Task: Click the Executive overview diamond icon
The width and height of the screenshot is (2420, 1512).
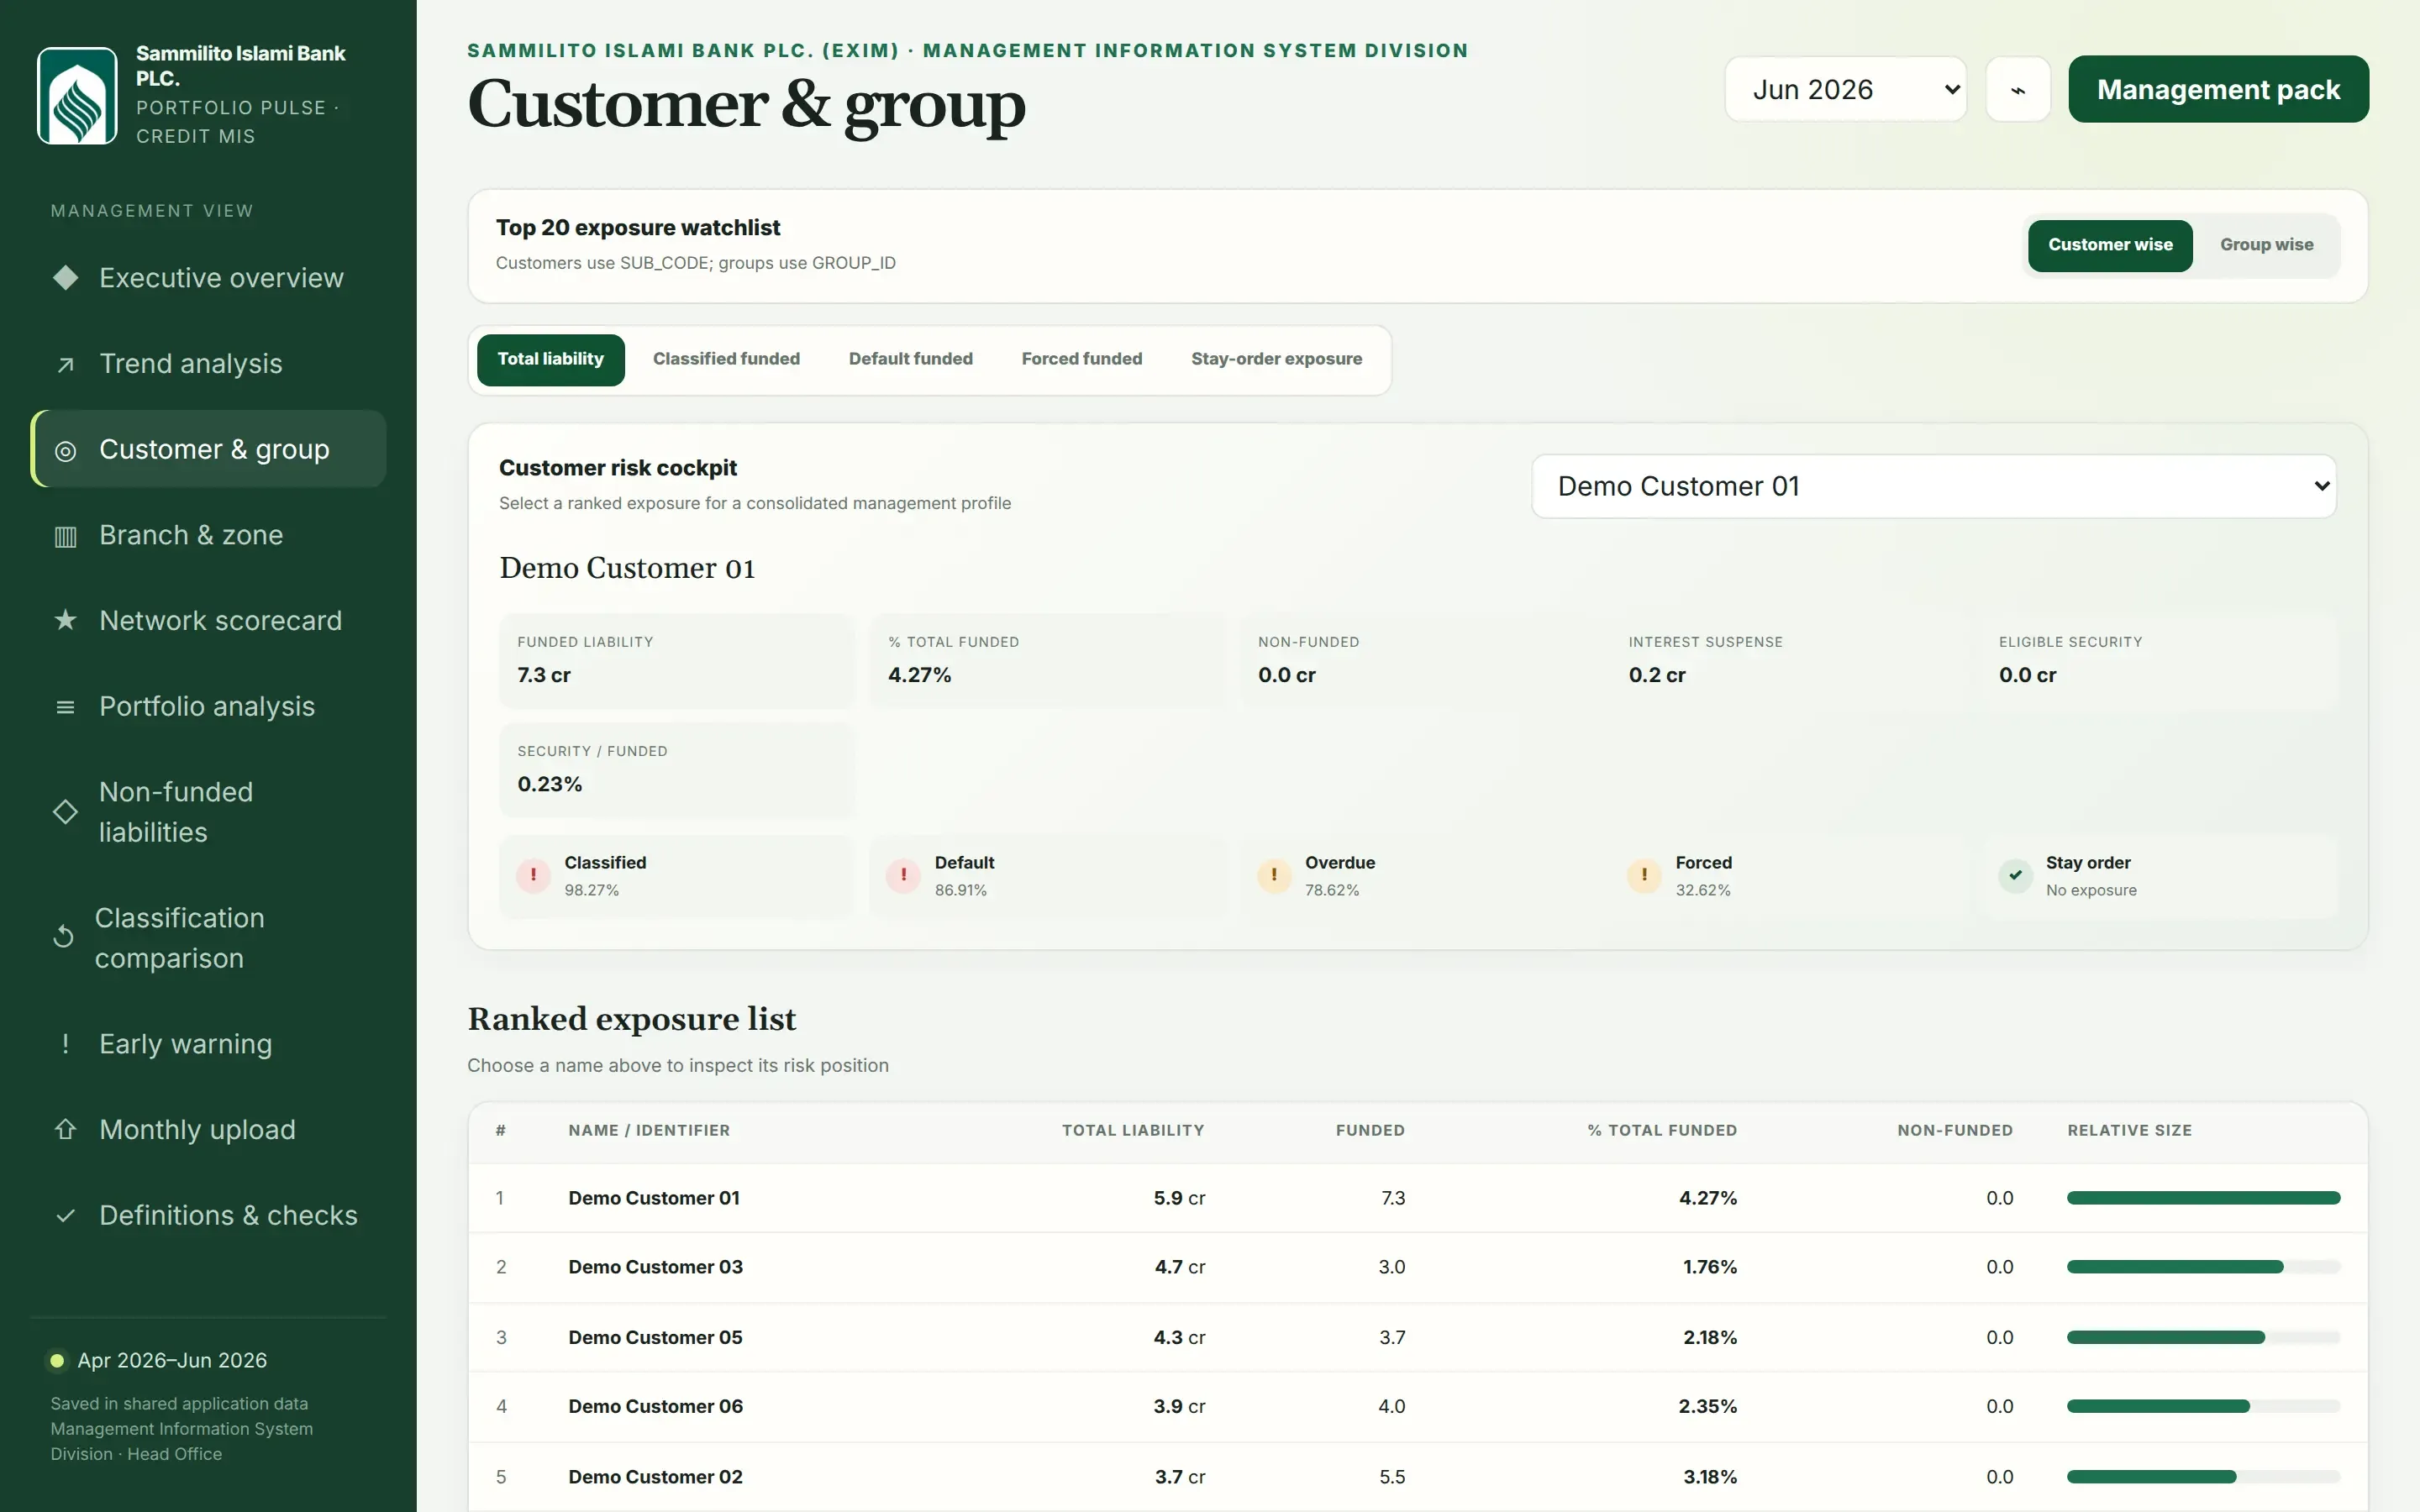Action: [x=65, y=278]
